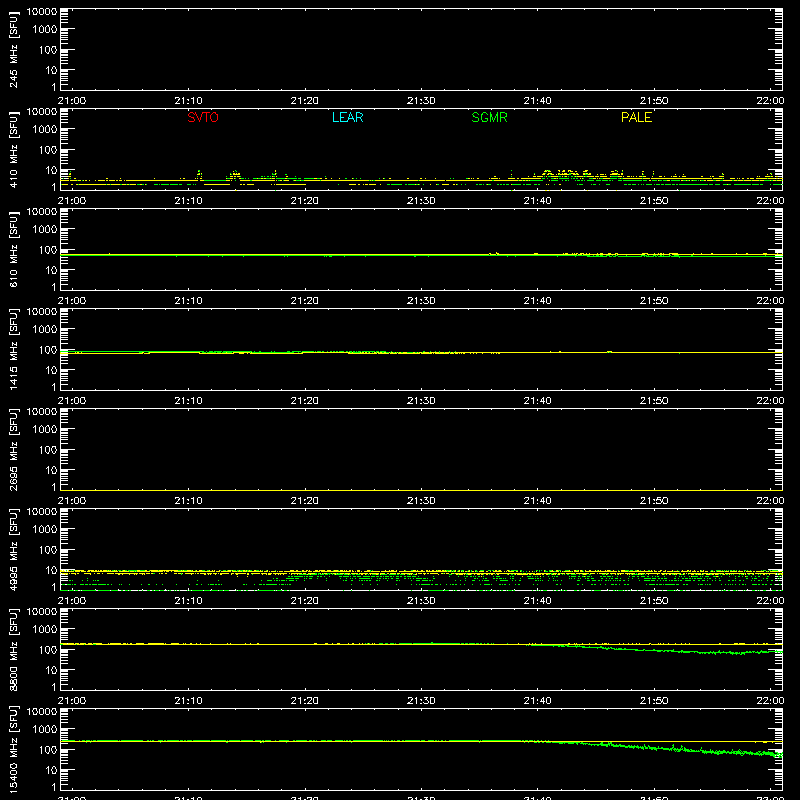Select the 245 MHz [SFU] axis title

[x=14, y=50]
